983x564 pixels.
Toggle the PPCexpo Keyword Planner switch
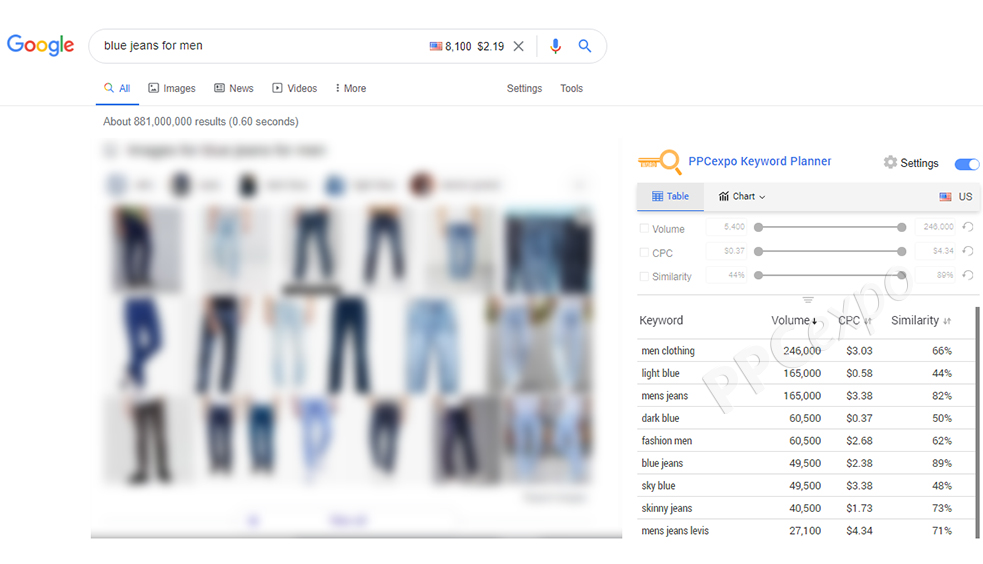[967, 164]
